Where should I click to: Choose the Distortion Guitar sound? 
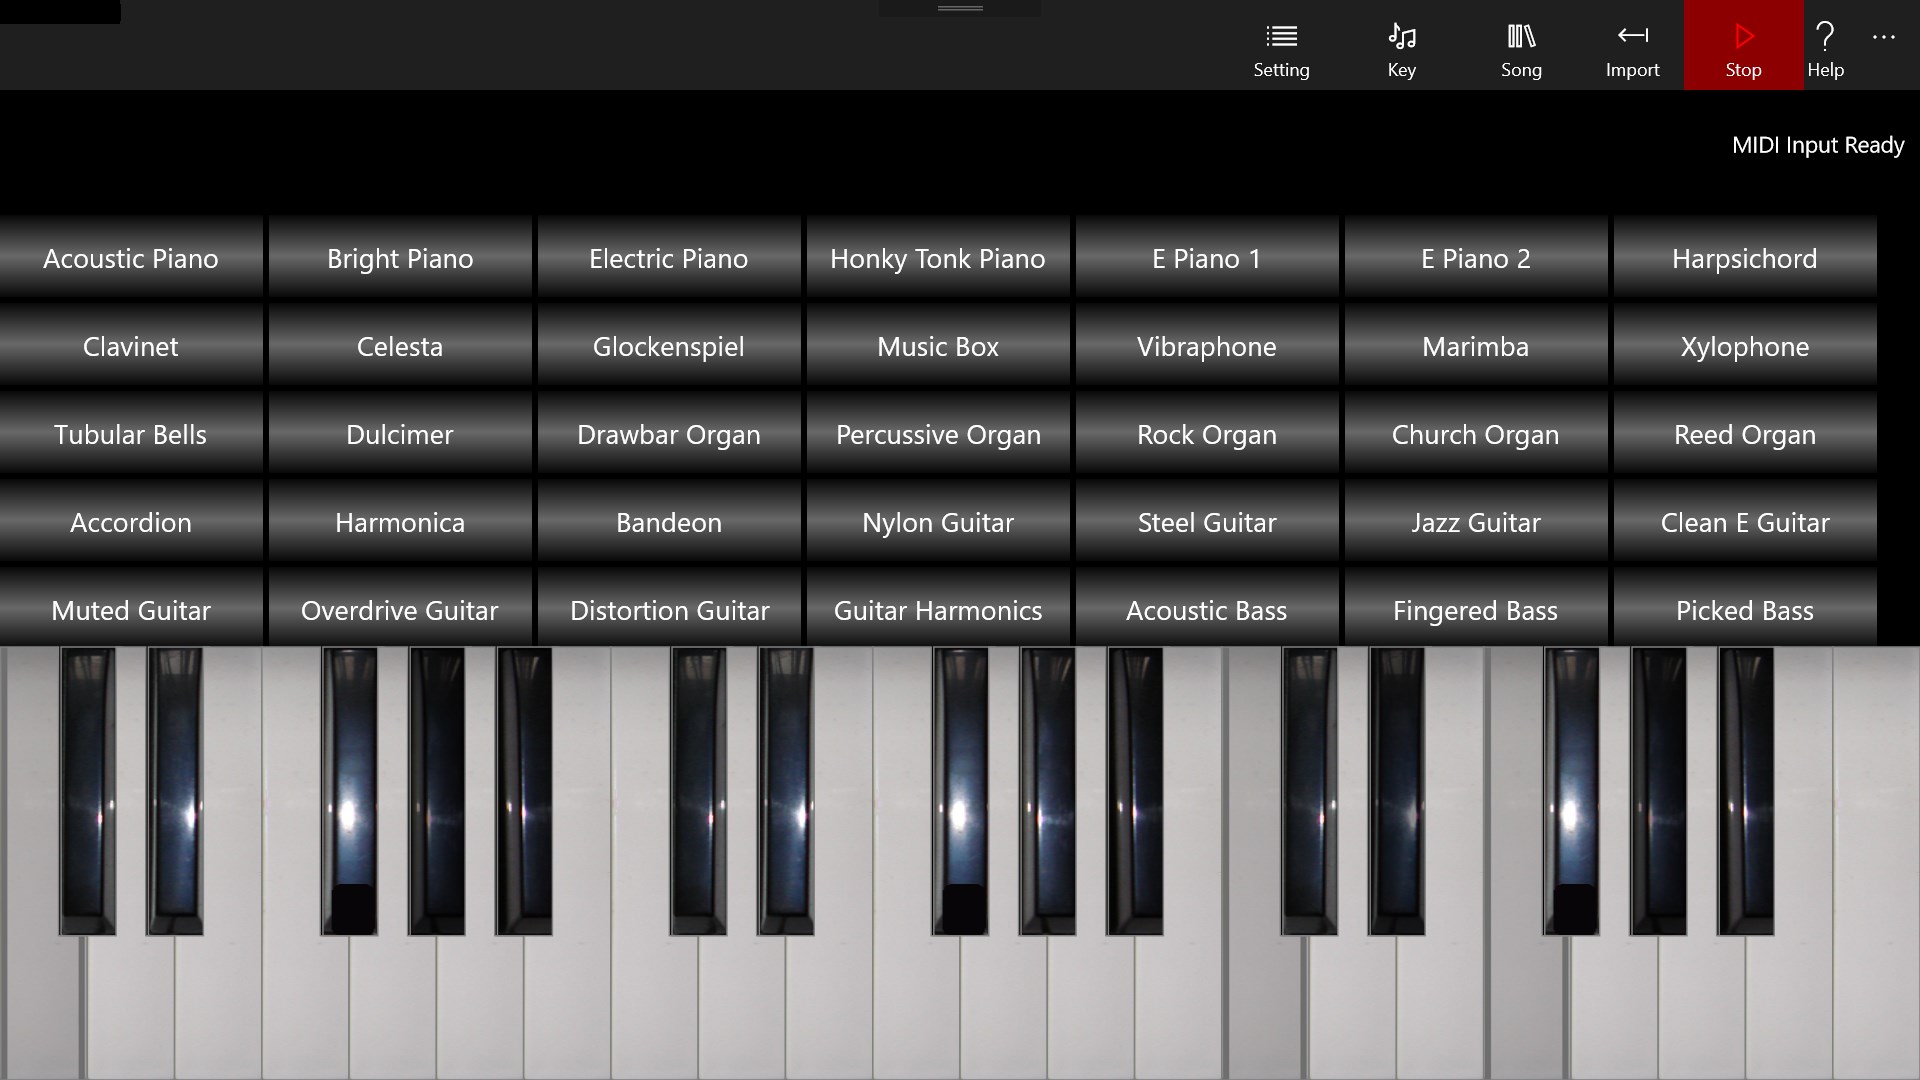(x=668, y=610)
